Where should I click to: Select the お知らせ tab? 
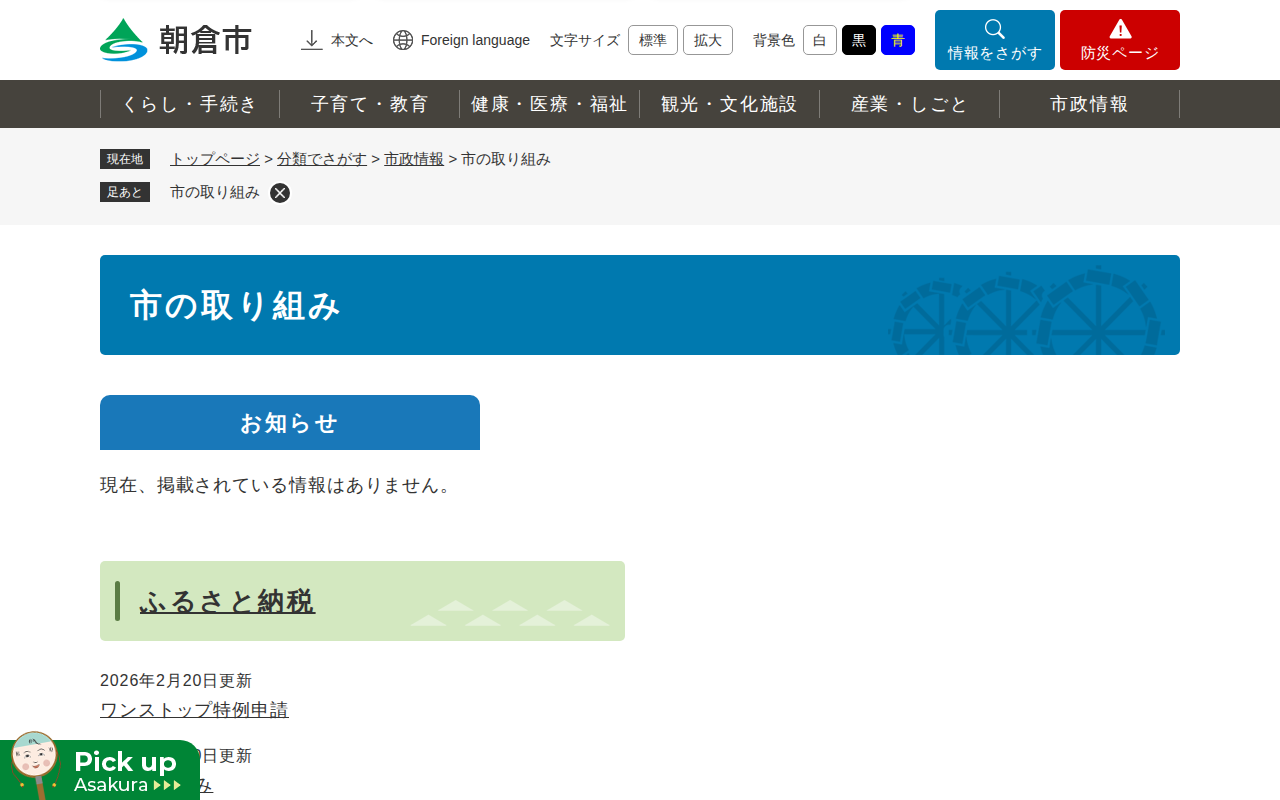(290, 423)
